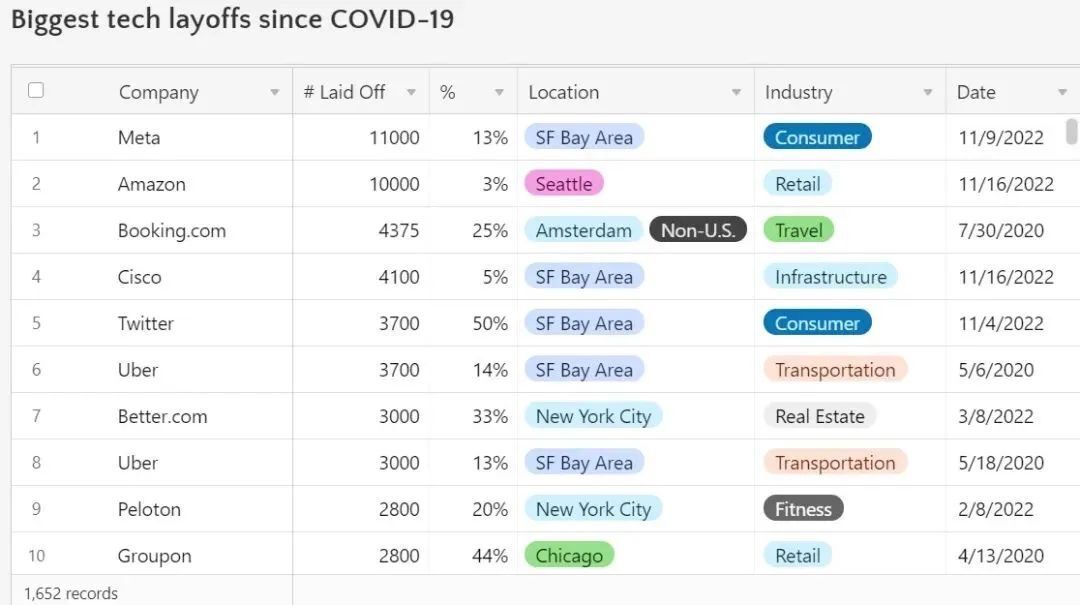Open the Date column dropdown arrow
Viewport: 1080px width, 605px height.
(1062, 92)
